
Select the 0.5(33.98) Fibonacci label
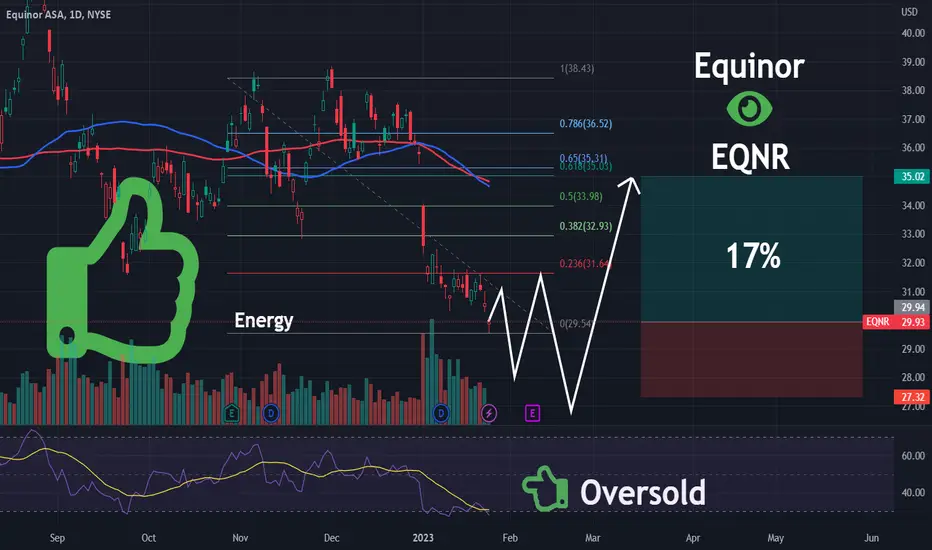581,196
